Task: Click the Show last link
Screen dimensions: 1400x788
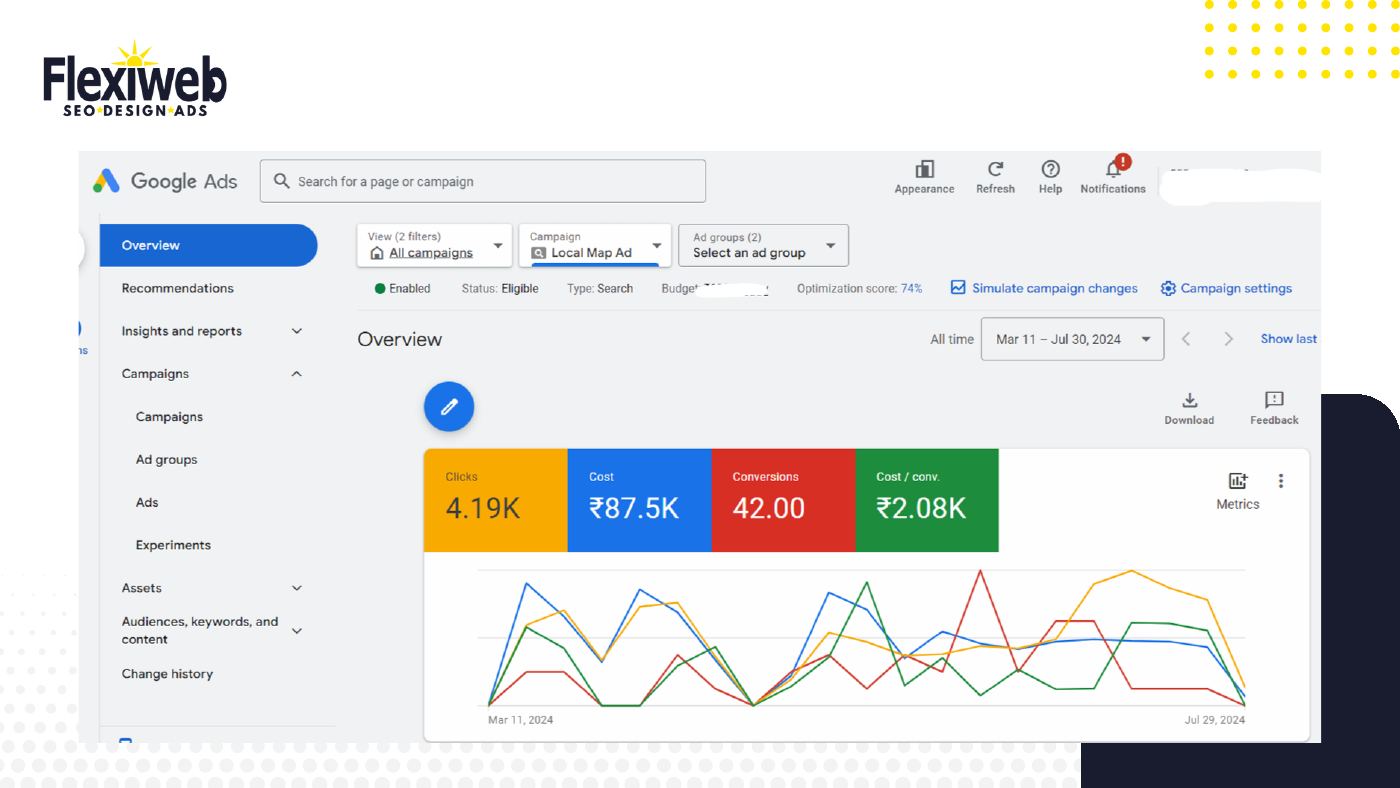Action: [1289, 339]
